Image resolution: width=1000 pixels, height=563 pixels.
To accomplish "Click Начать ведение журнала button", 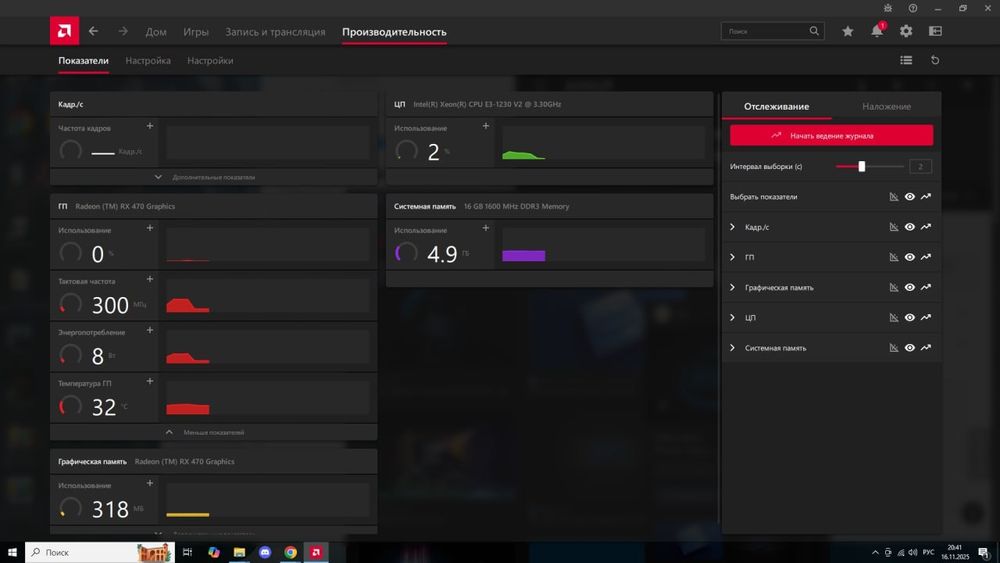I will [x=831, y=135].
